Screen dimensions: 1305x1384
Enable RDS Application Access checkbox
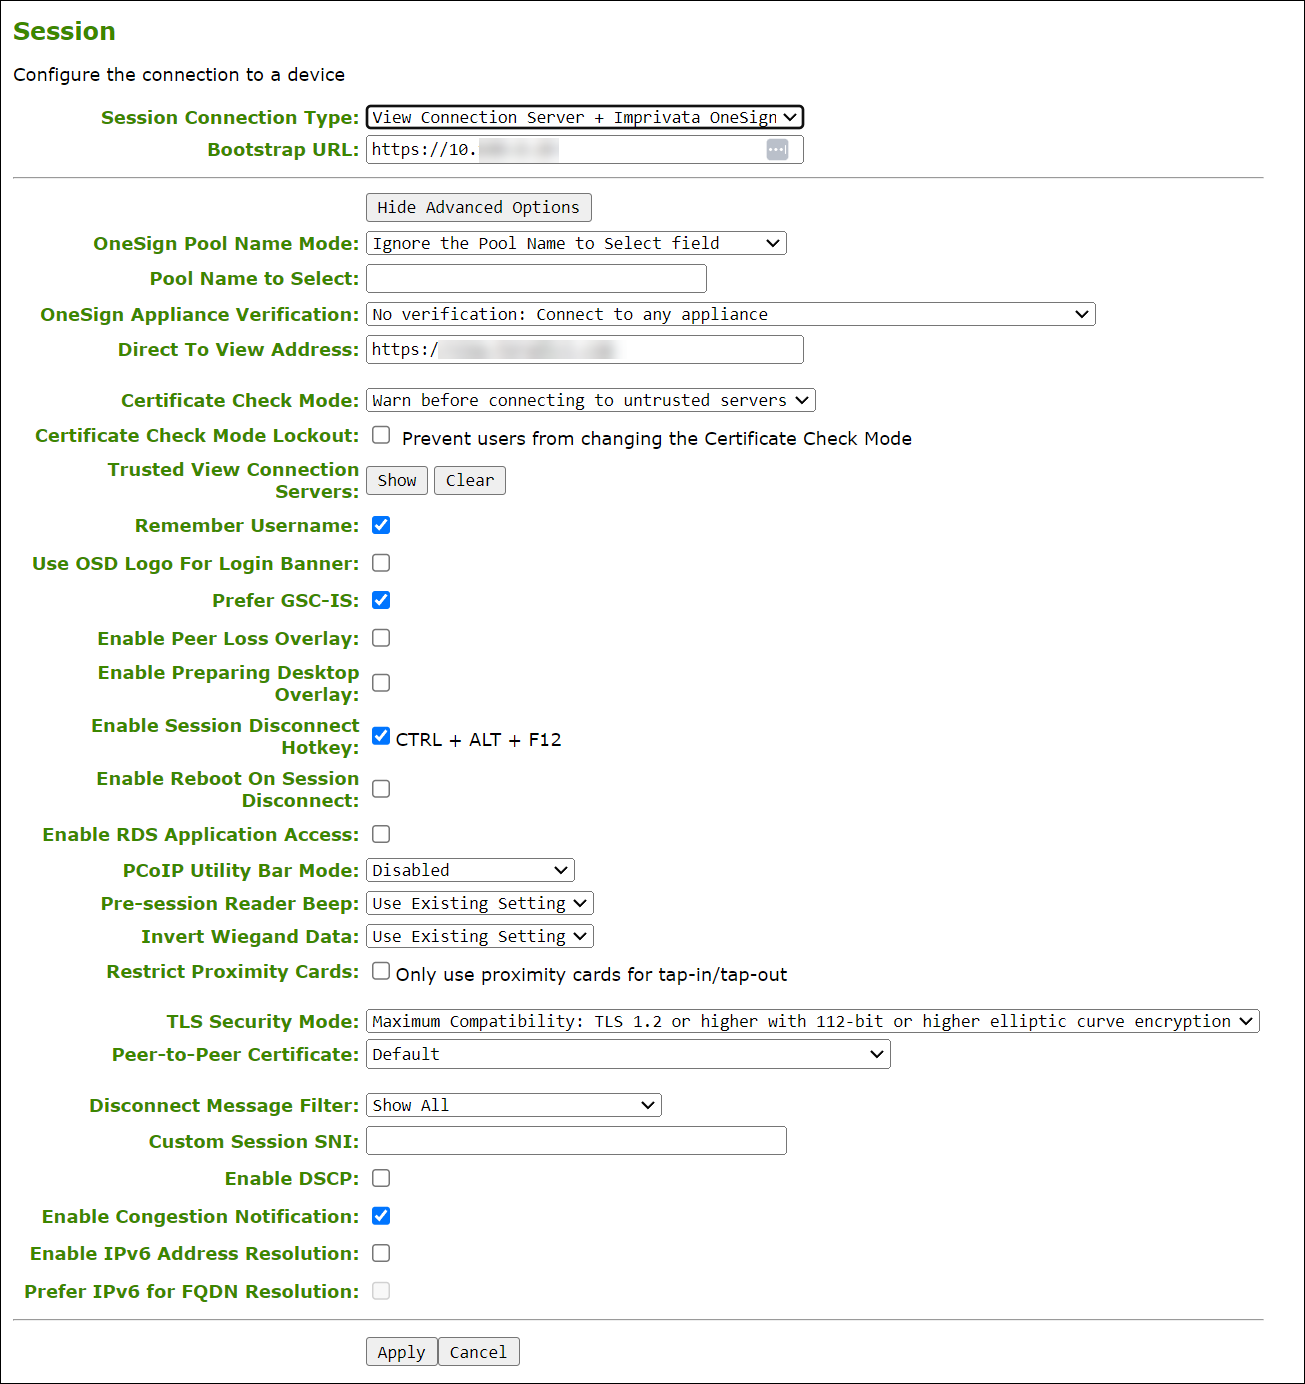[381, 834]
